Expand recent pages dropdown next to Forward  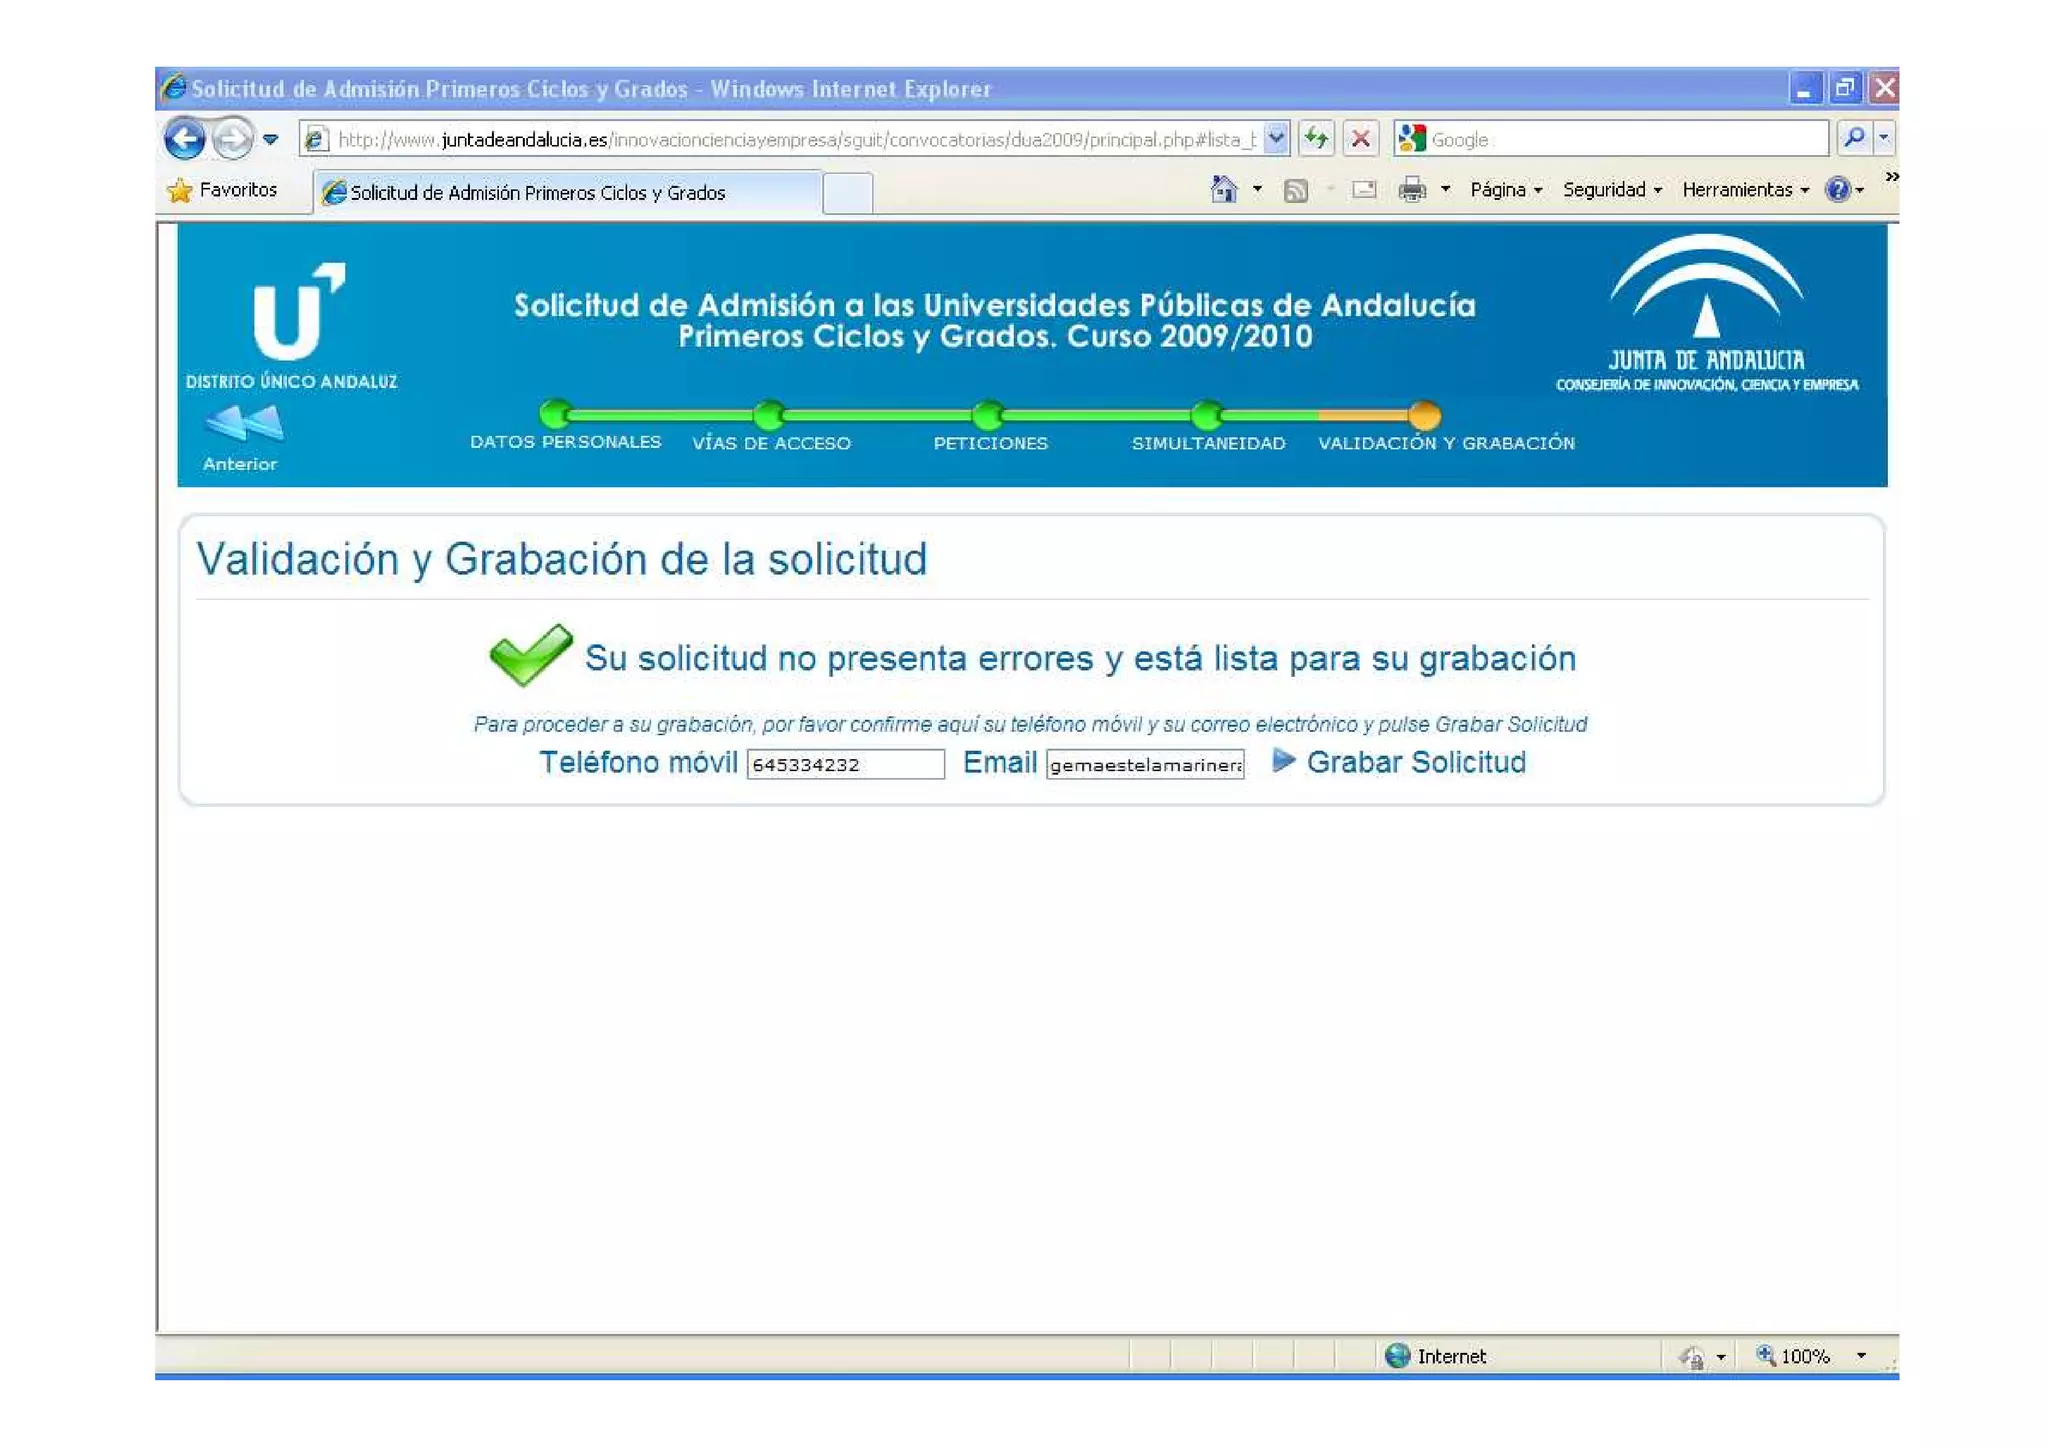(x=270, y=140)
